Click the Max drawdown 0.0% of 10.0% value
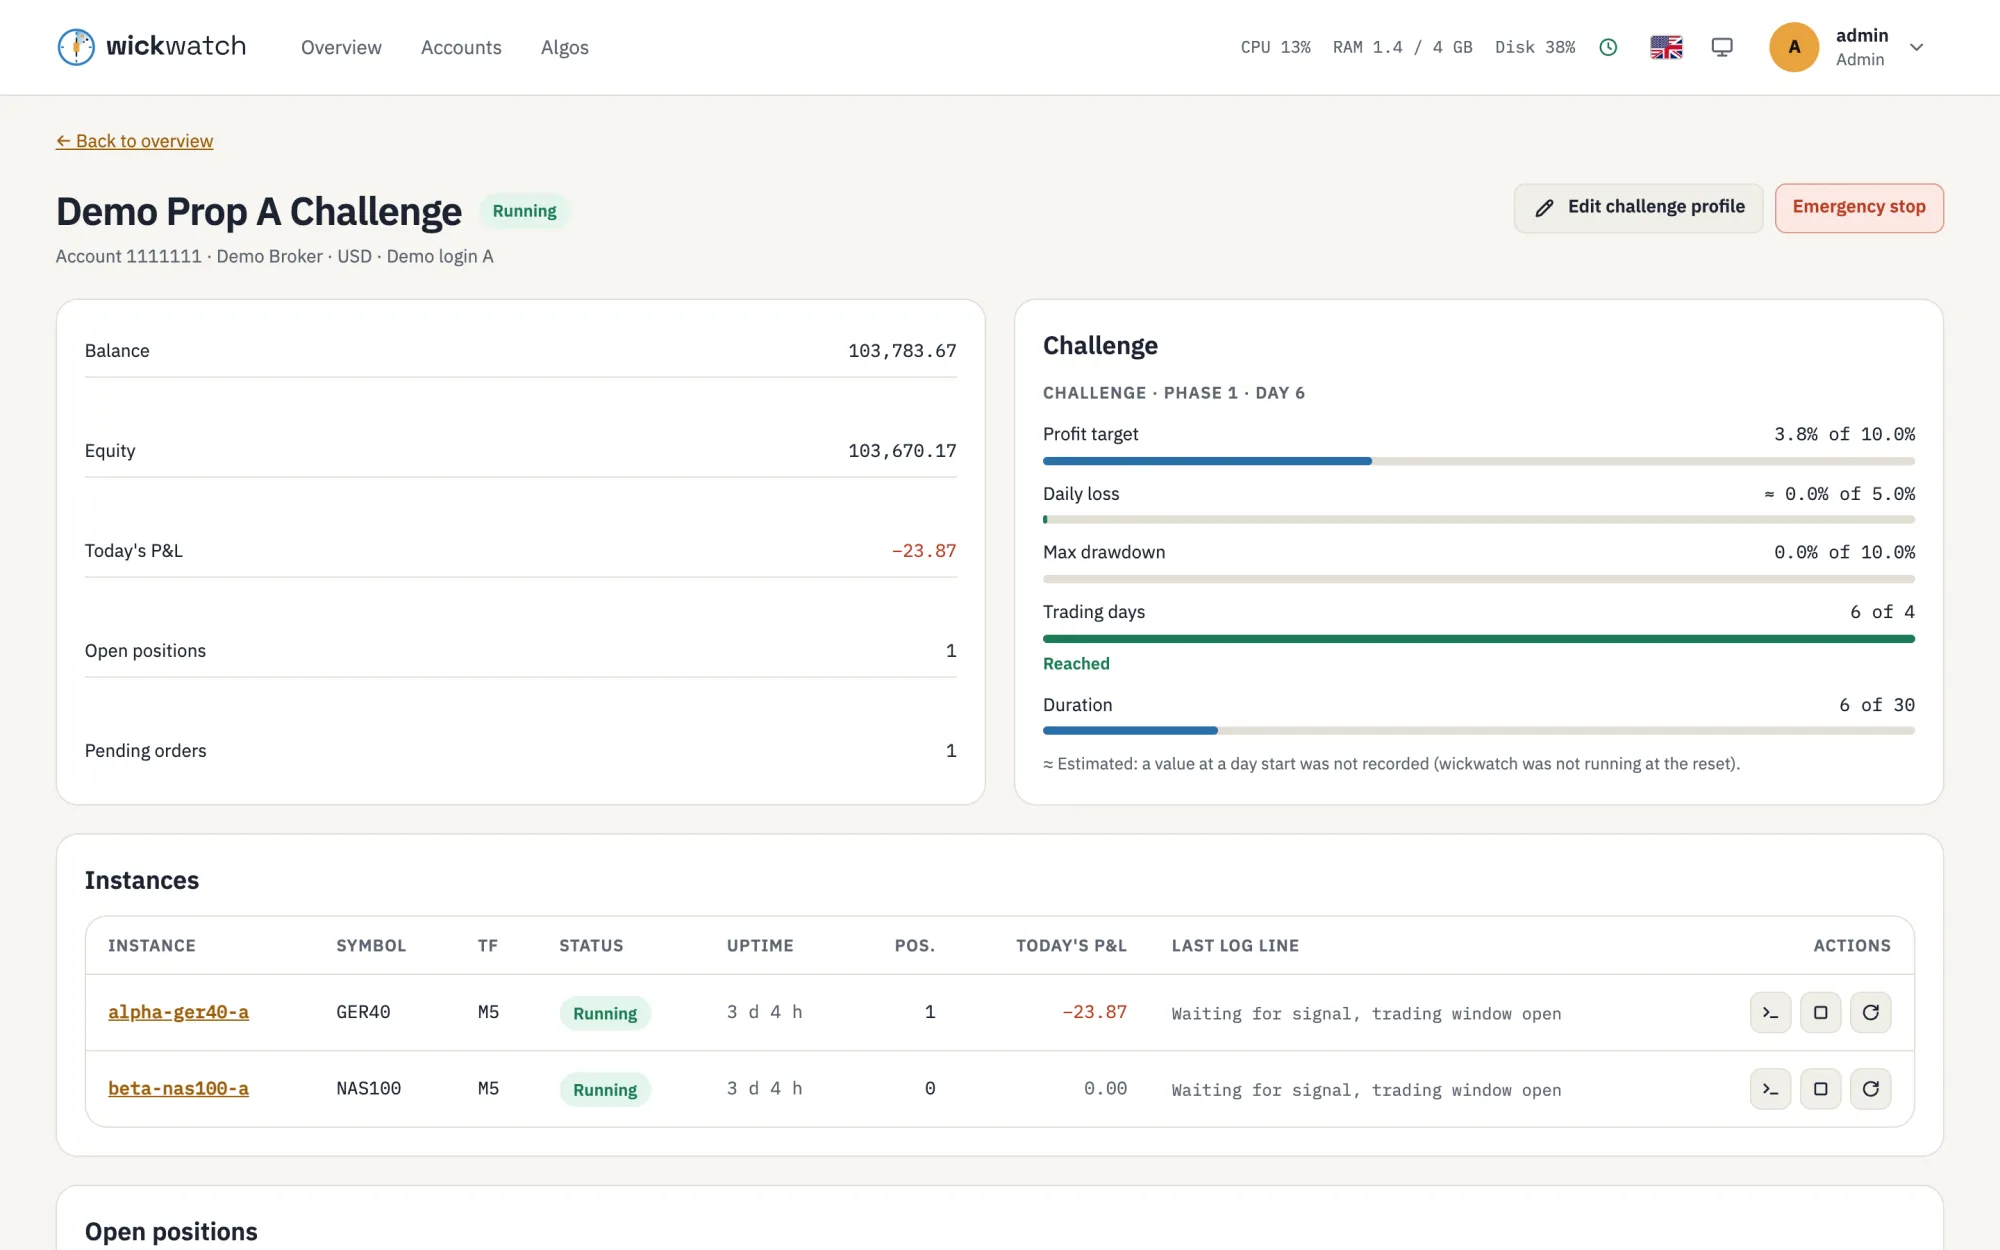 pyautogui.click(x=1845, y=552)
